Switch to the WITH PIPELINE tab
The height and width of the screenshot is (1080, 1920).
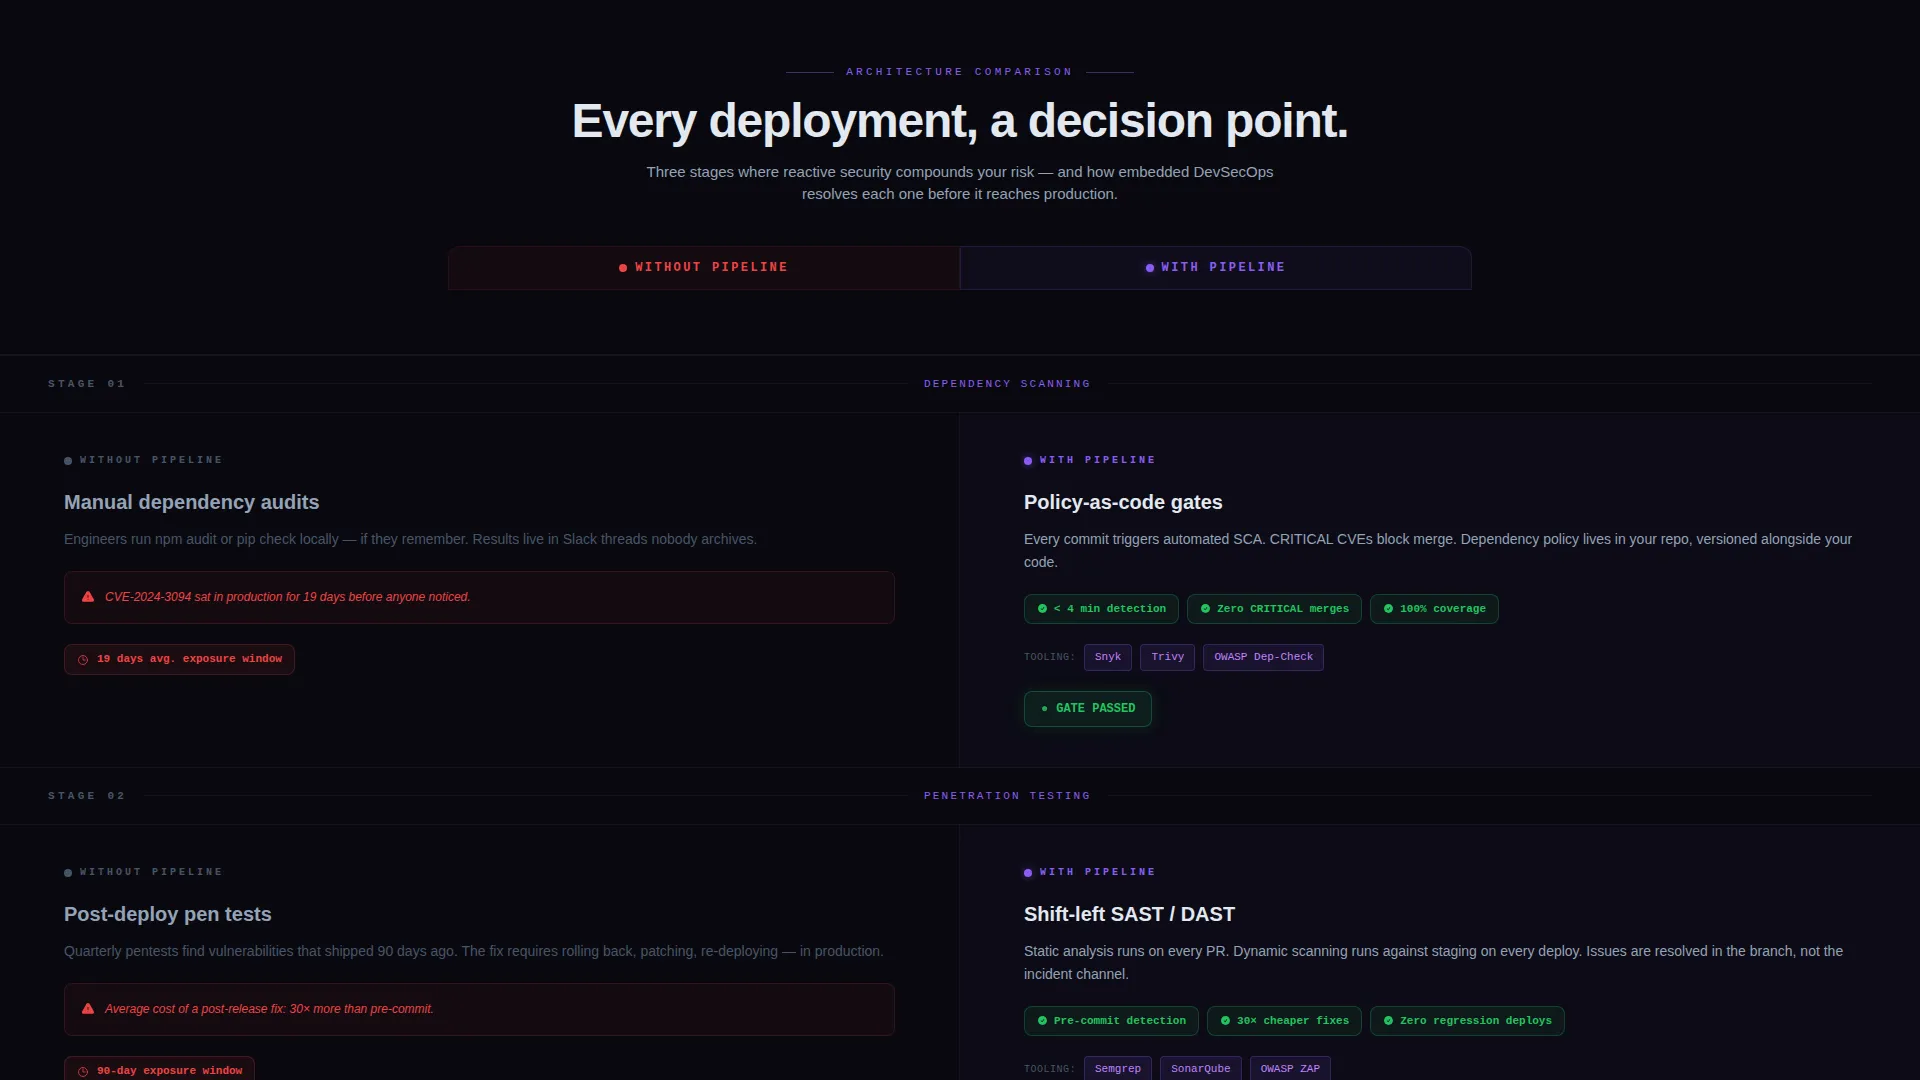(1216, 268)
